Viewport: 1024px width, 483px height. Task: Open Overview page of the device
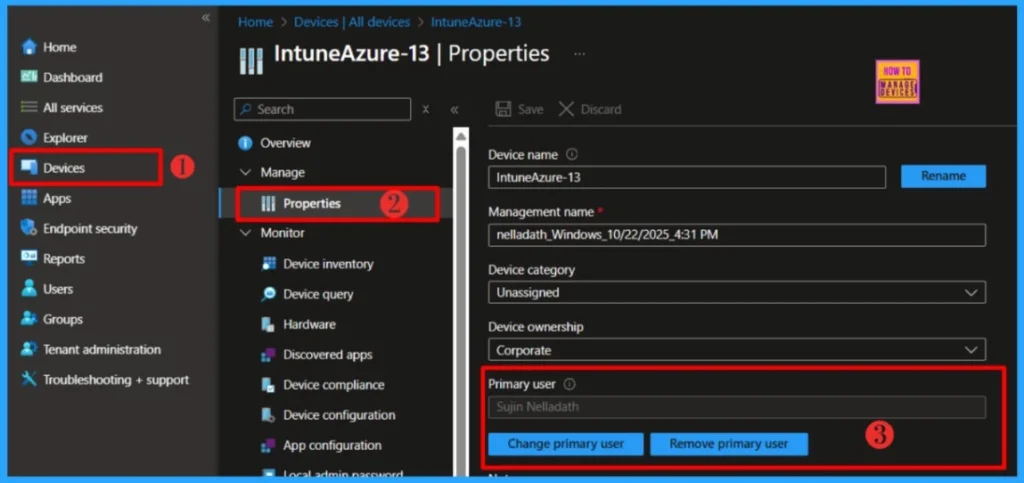[285, 143]
